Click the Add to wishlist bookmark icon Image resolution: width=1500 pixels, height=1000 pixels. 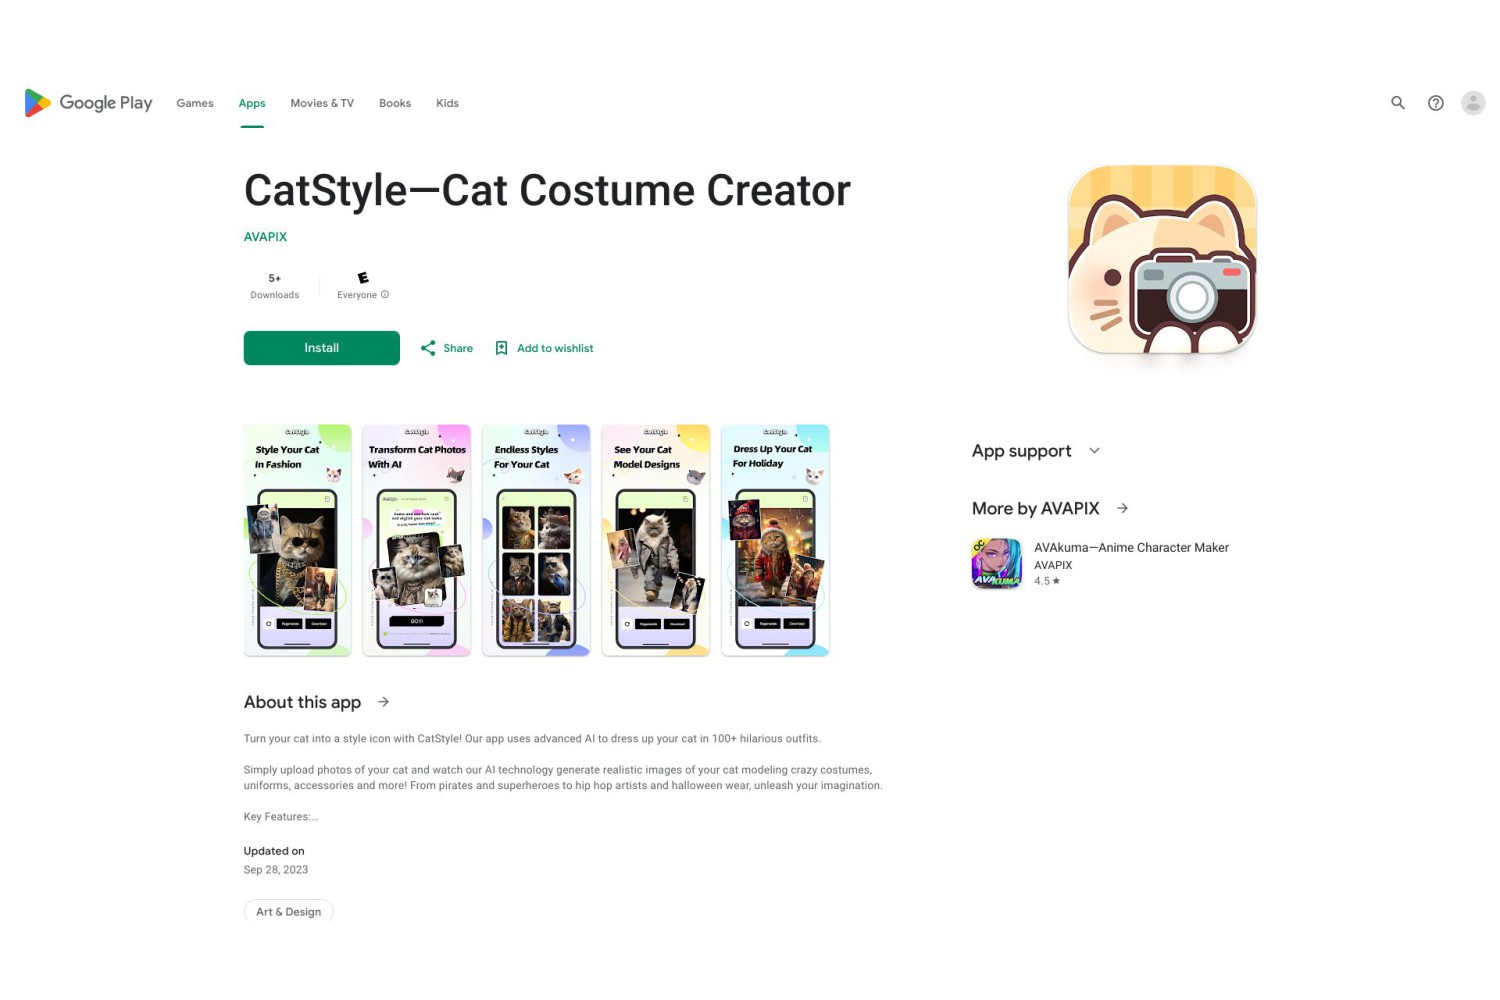(x=502, y=348)
